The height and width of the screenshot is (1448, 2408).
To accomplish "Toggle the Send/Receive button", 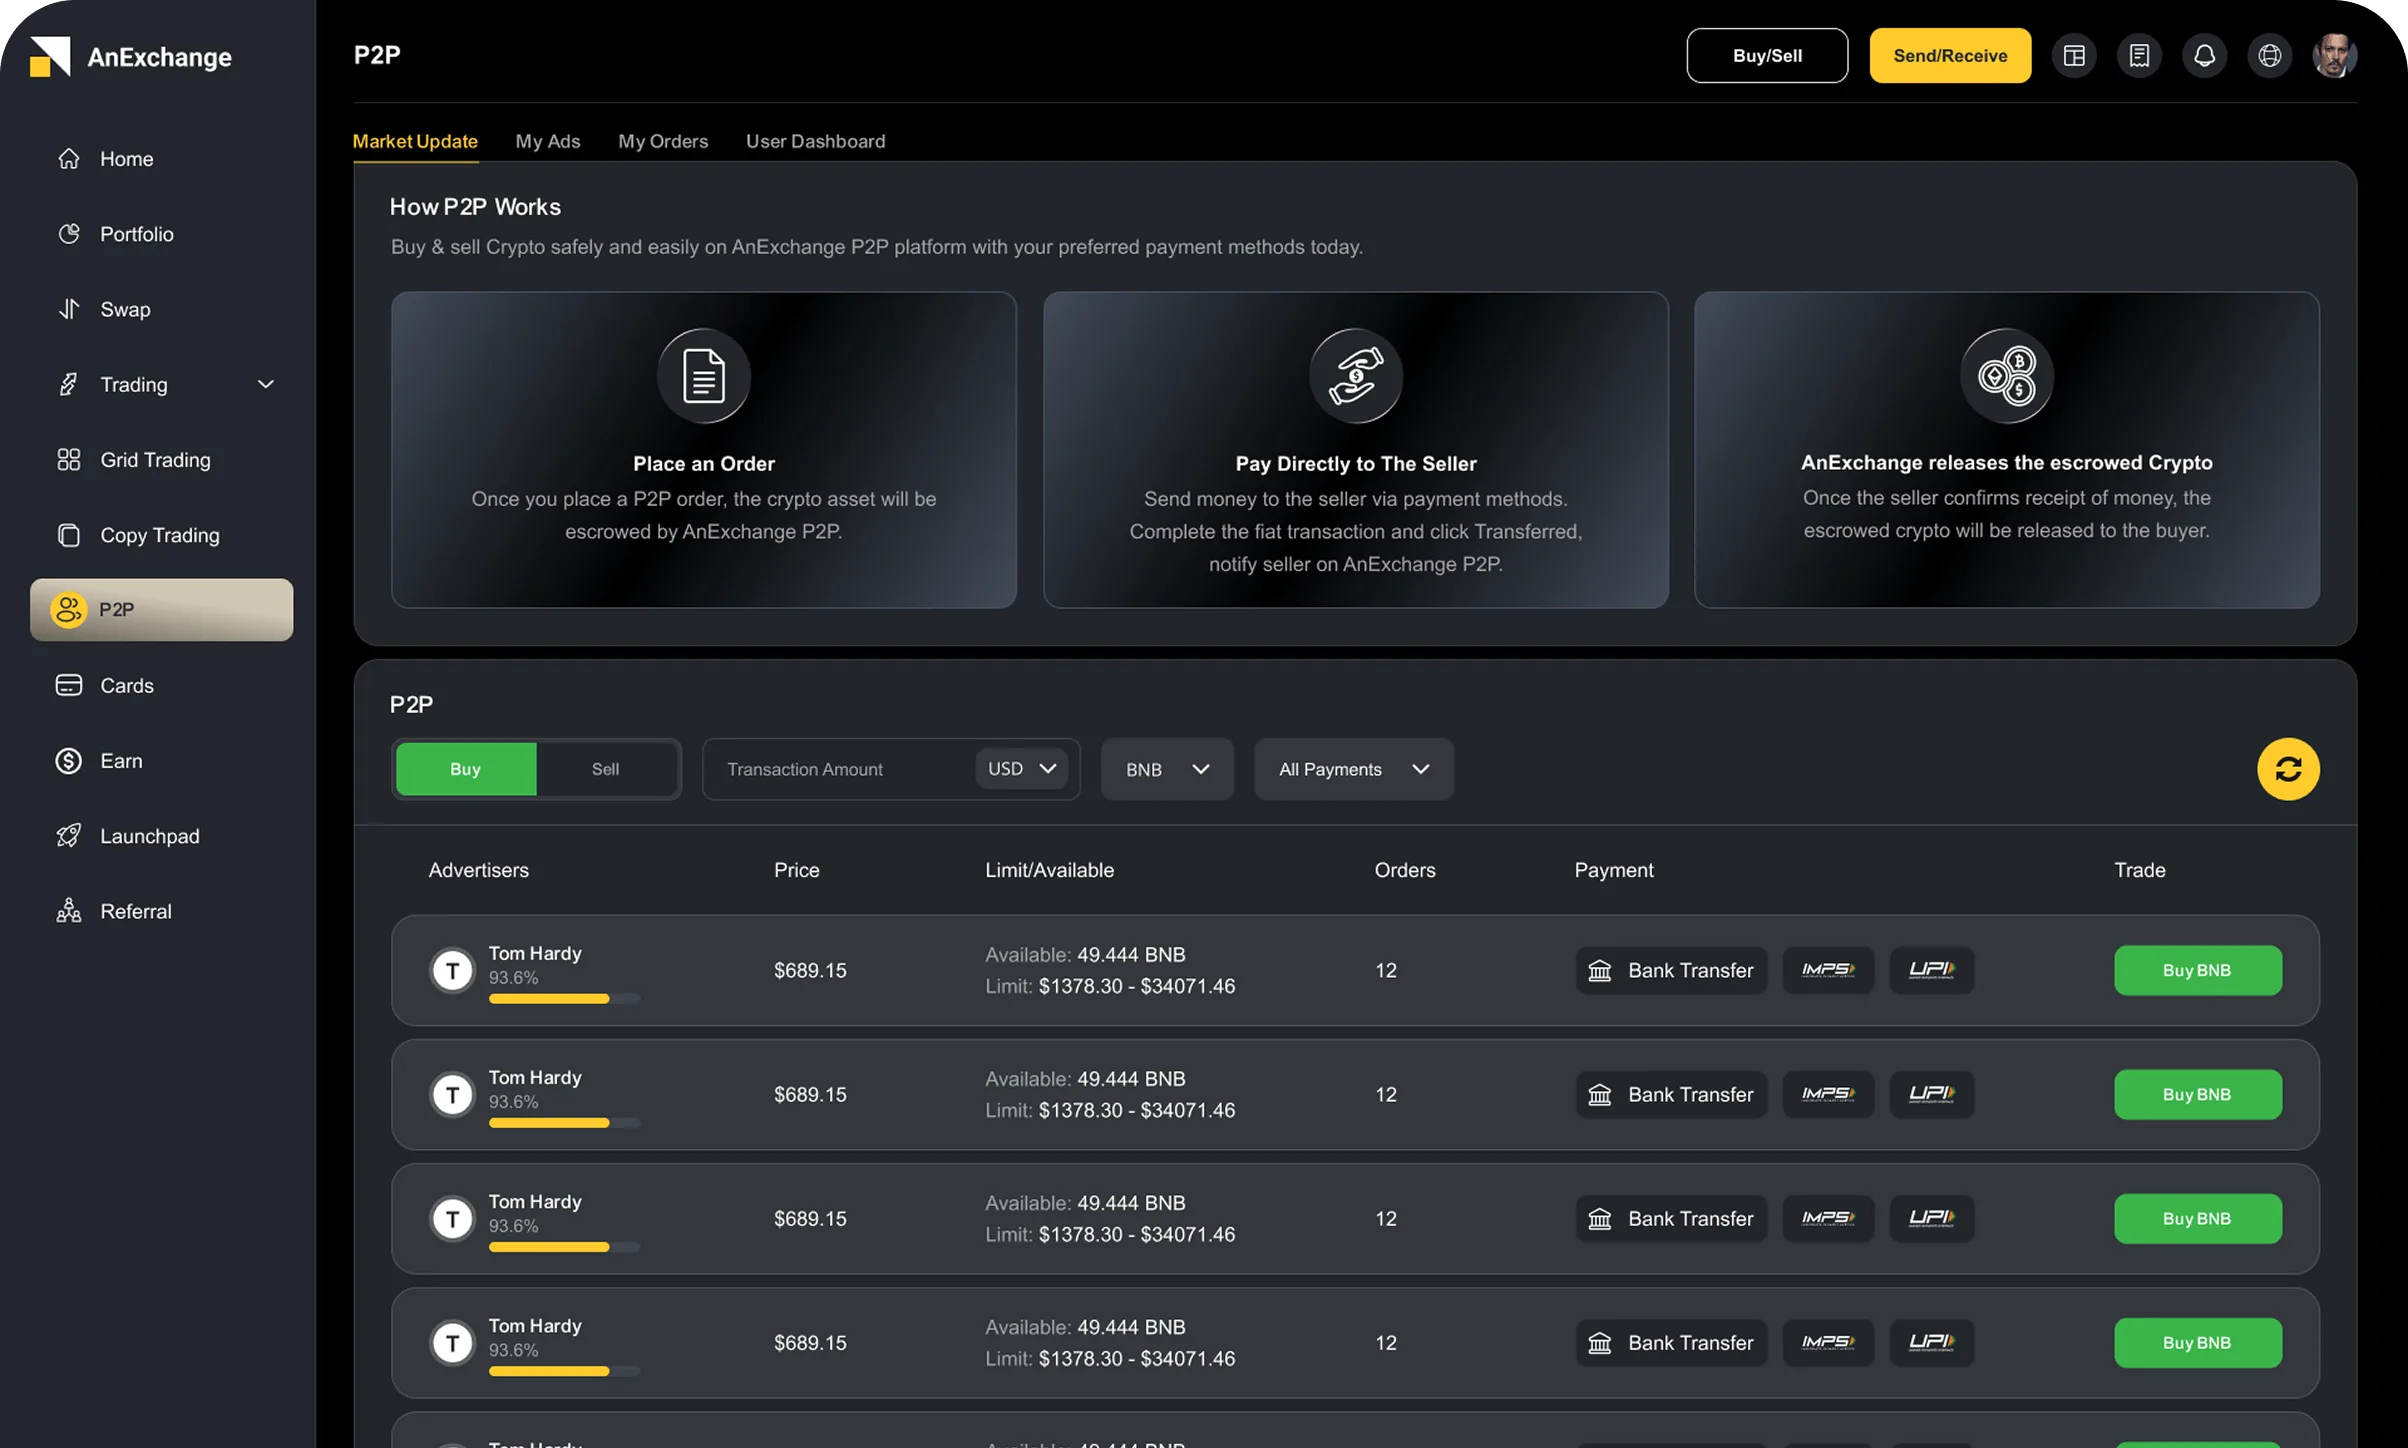I will [1949, 55].
